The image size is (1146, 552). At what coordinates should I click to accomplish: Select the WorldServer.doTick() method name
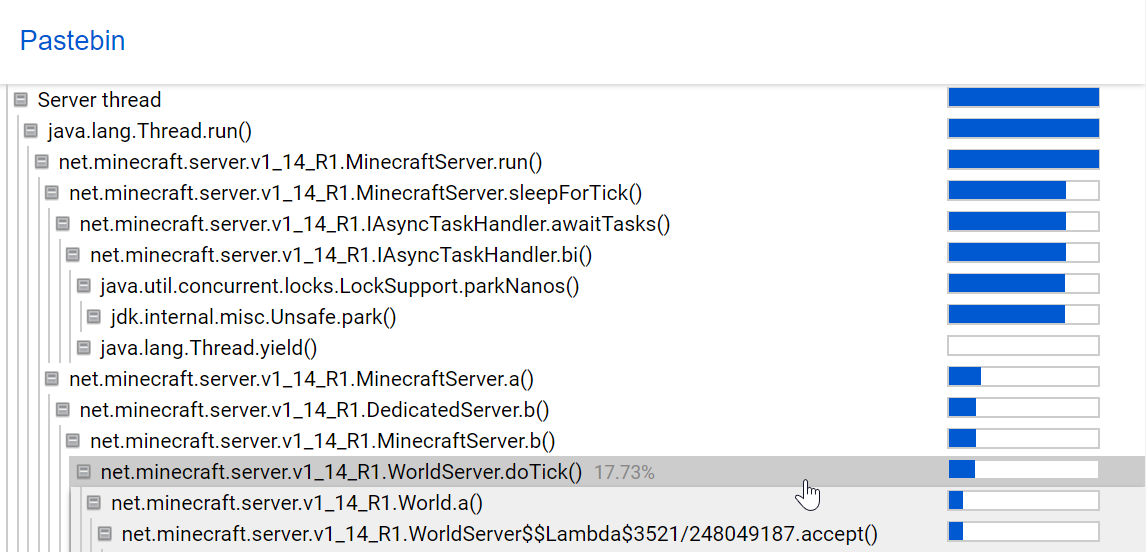(341, 472)
